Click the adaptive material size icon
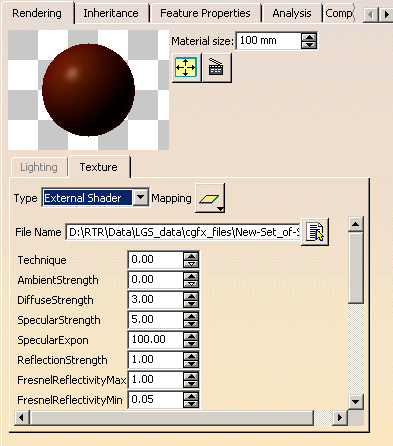 [x=186, y=67]
